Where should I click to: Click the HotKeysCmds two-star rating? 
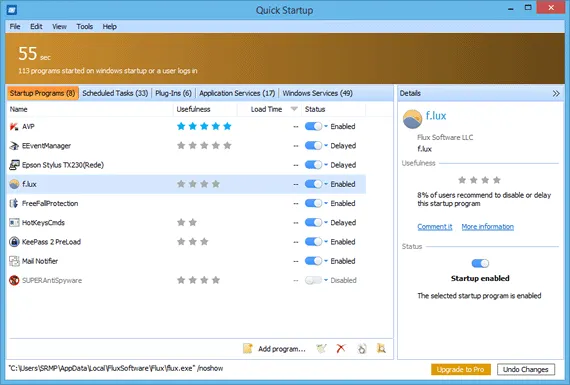click(187, 222)
